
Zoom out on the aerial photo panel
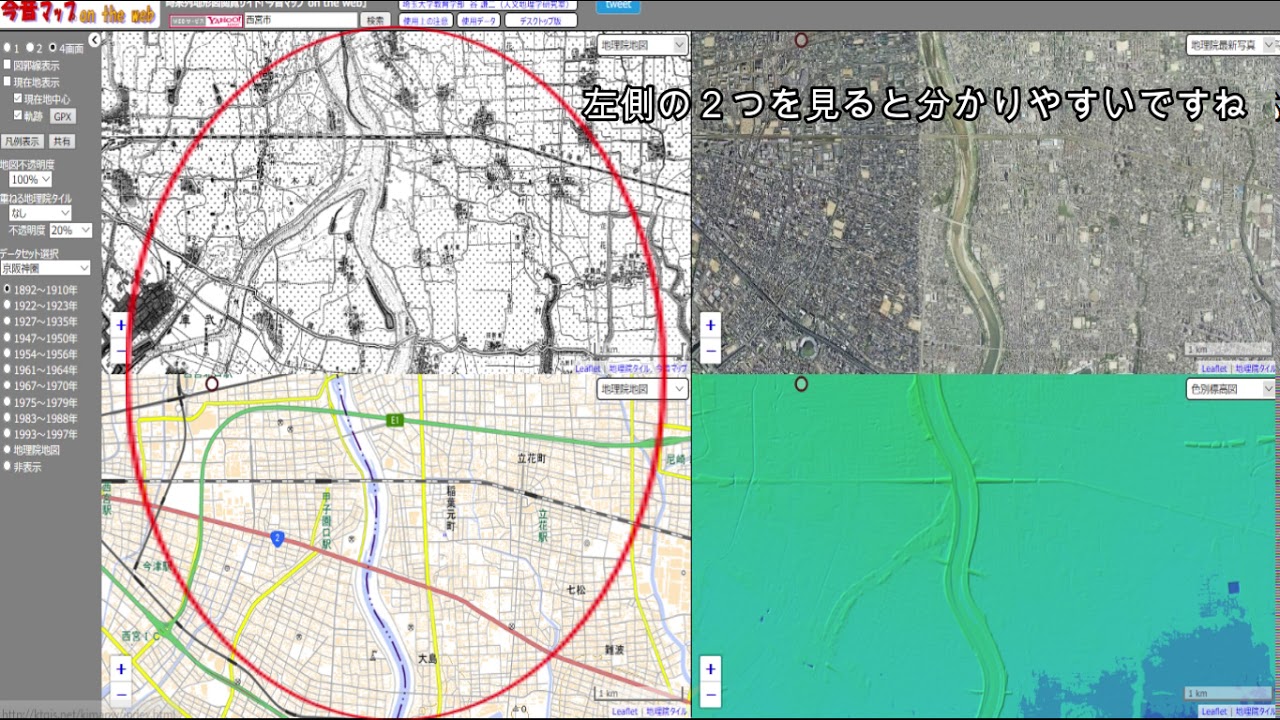coord(710,350)
